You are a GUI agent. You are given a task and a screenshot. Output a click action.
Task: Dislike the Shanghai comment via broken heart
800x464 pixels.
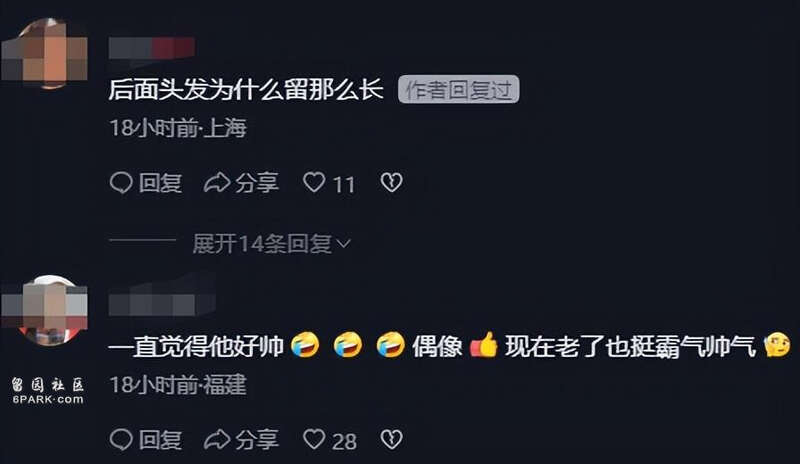click(x=392, y=182)
